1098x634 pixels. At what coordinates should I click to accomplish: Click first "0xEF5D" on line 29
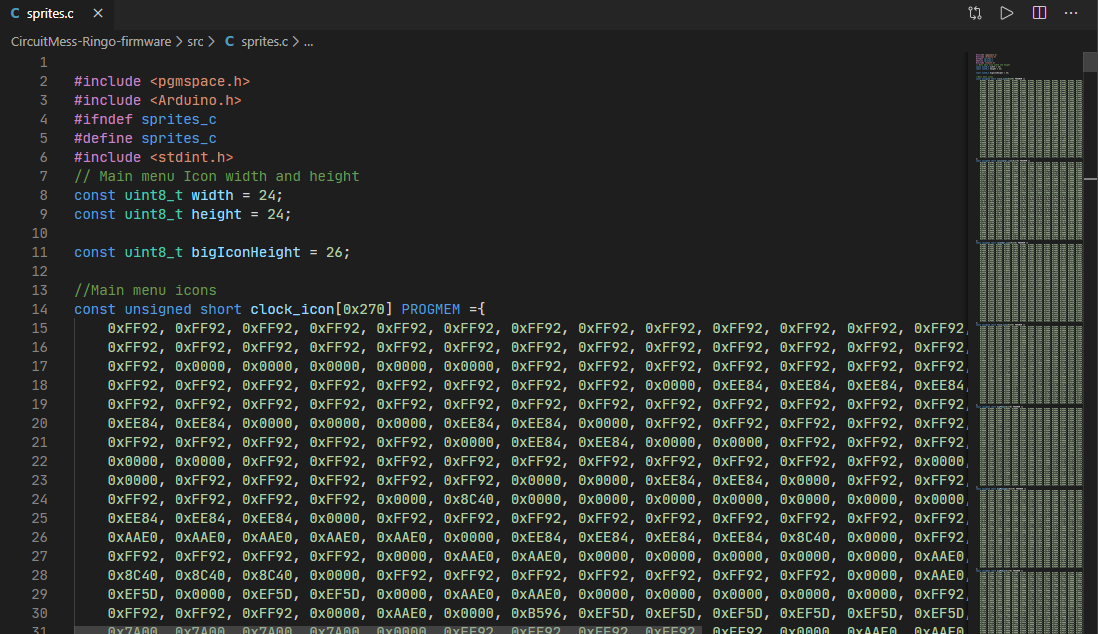132,595
